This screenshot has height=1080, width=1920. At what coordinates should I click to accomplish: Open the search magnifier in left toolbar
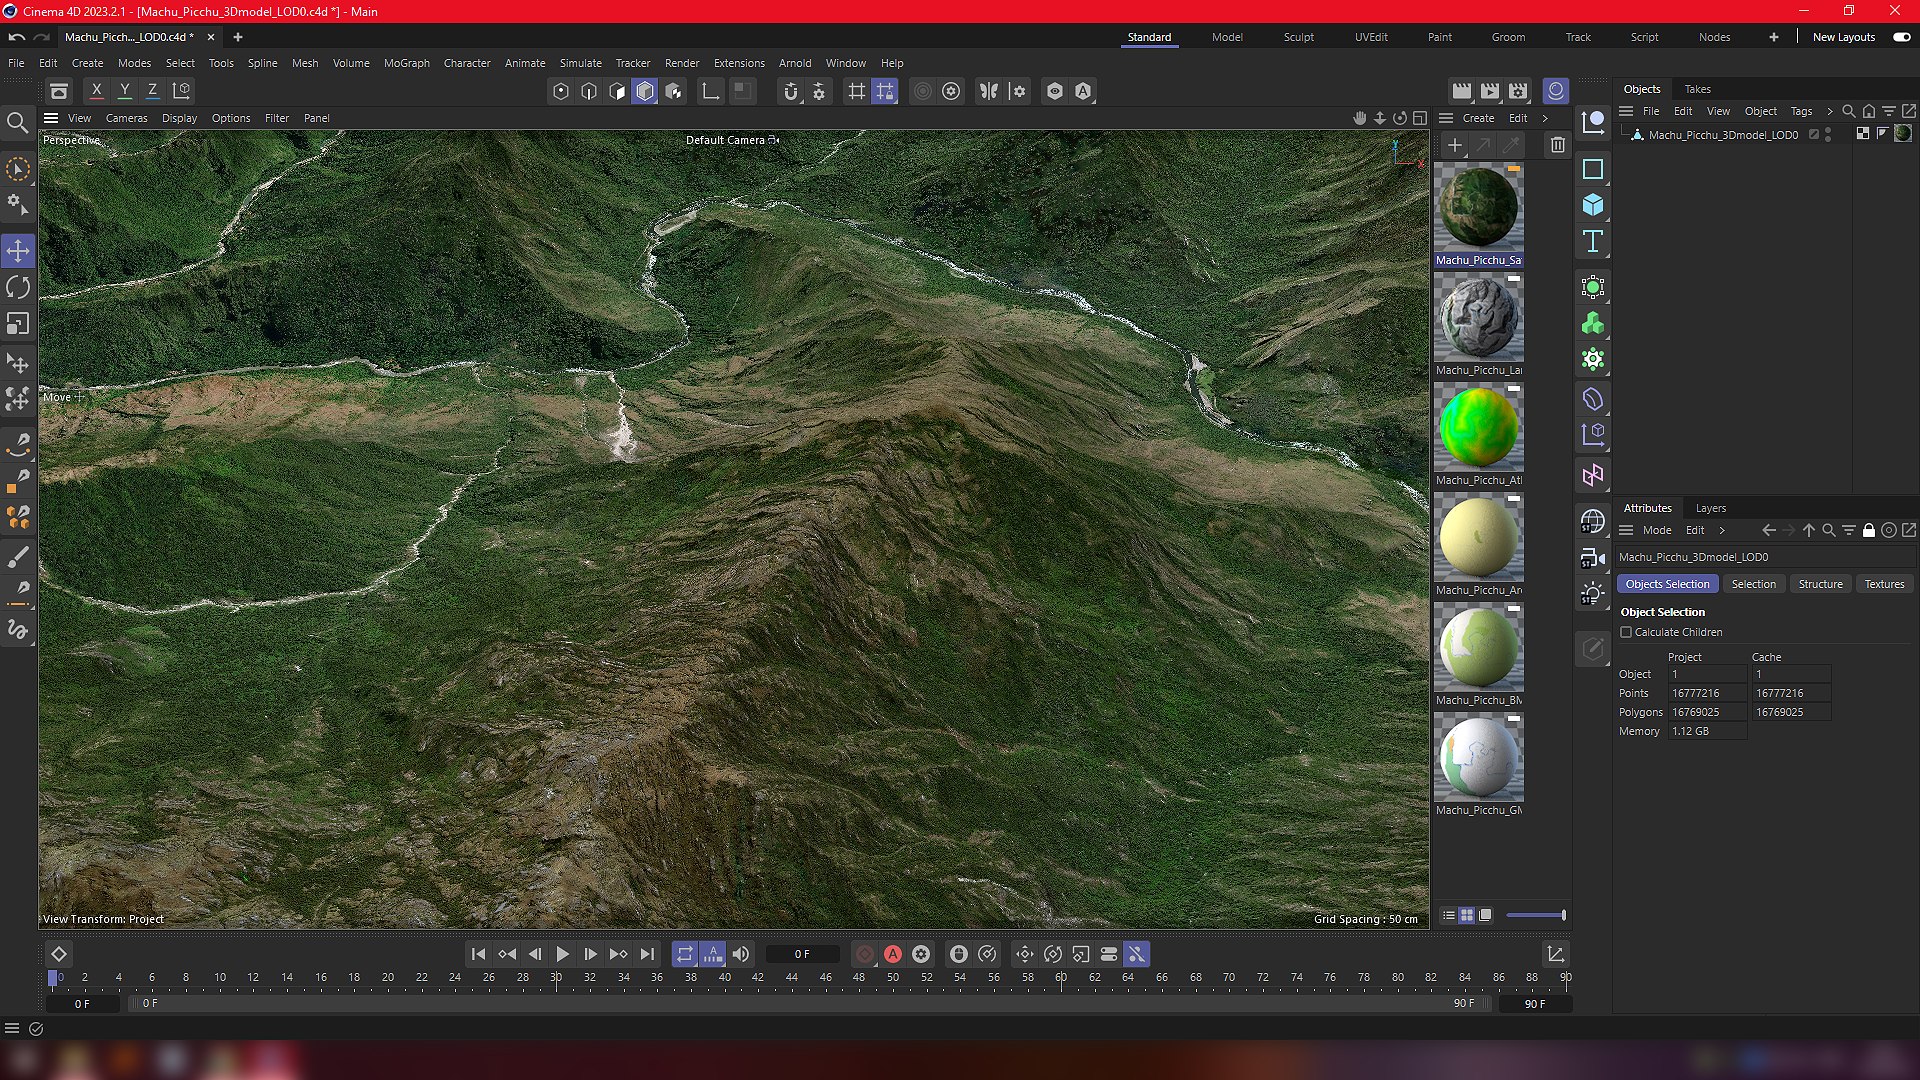[x=17, y=123]
